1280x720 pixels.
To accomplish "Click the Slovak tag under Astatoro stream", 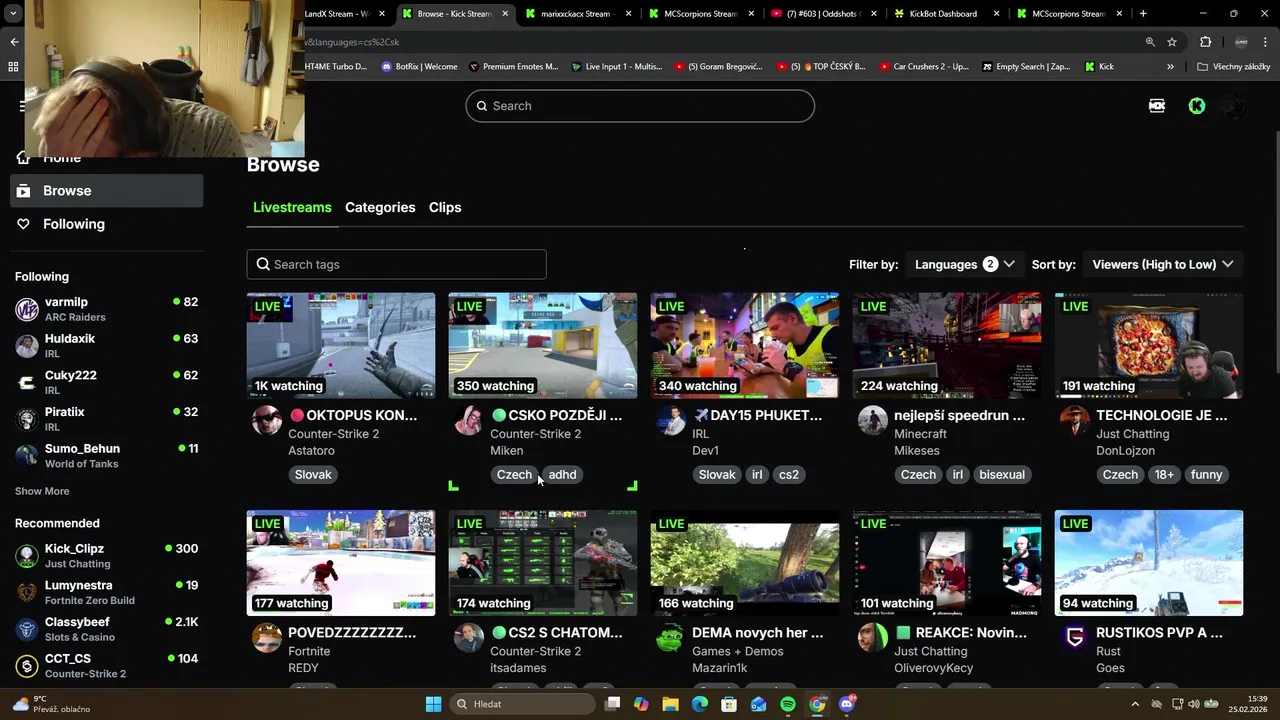I will (313, 475).
